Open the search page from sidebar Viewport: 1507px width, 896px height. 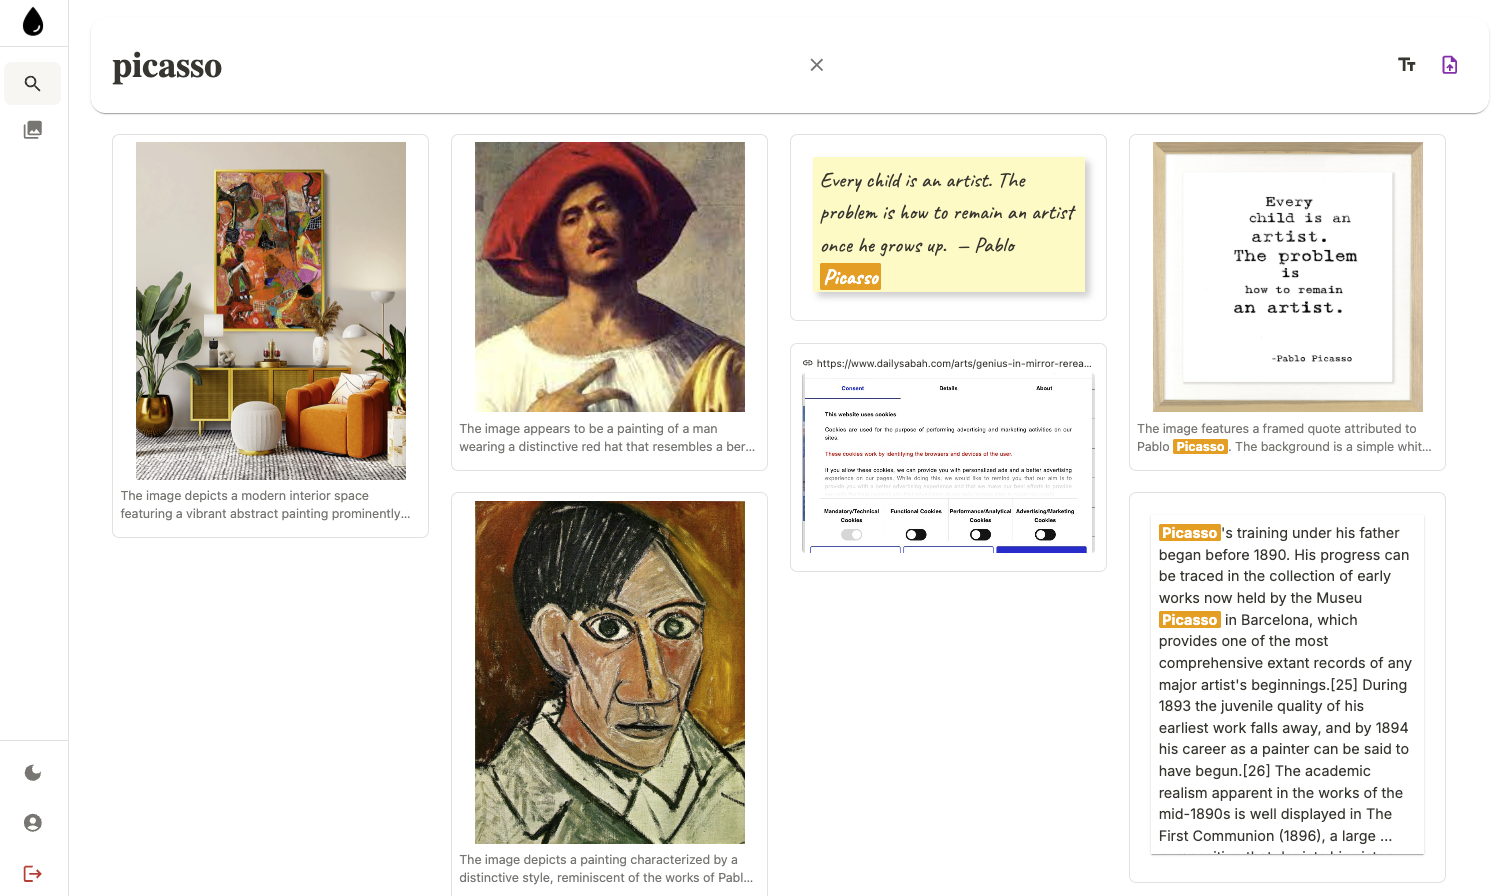(x=33, y=84)
